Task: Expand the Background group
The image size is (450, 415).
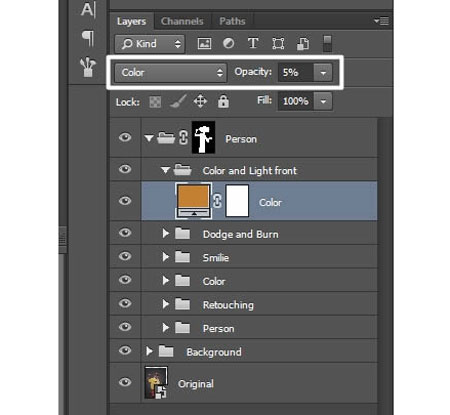Action: 149,351
